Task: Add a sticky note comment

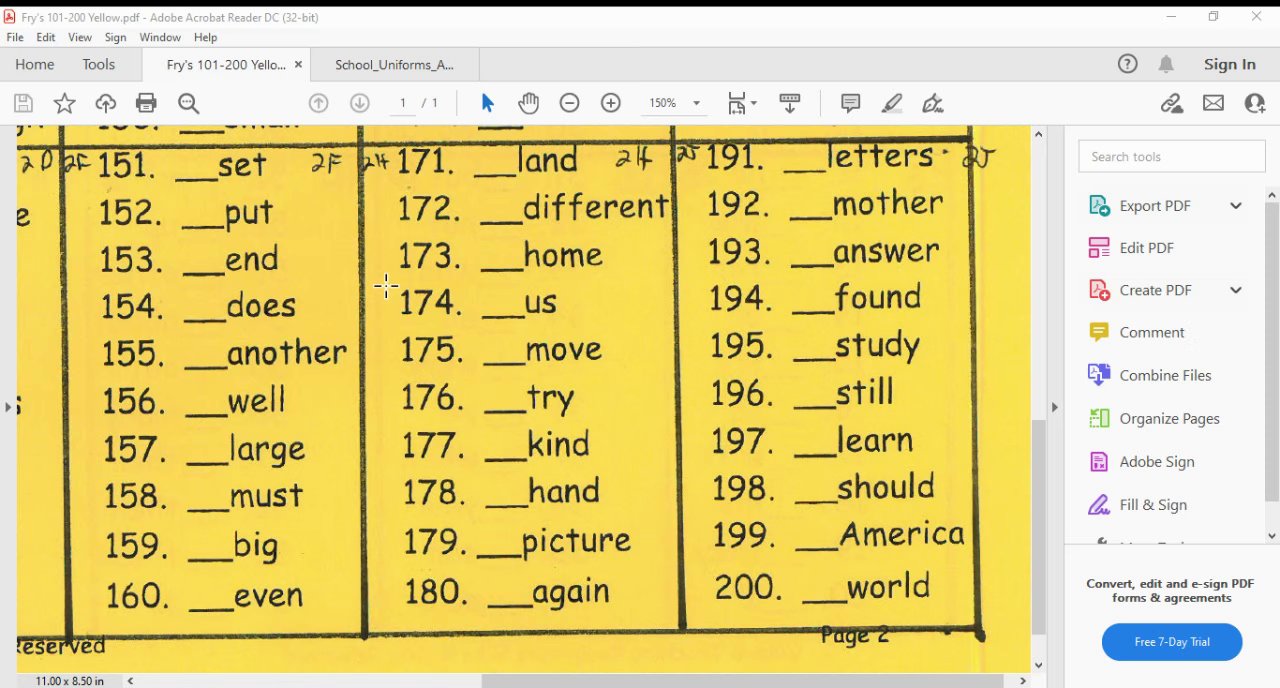Action: 851,103
